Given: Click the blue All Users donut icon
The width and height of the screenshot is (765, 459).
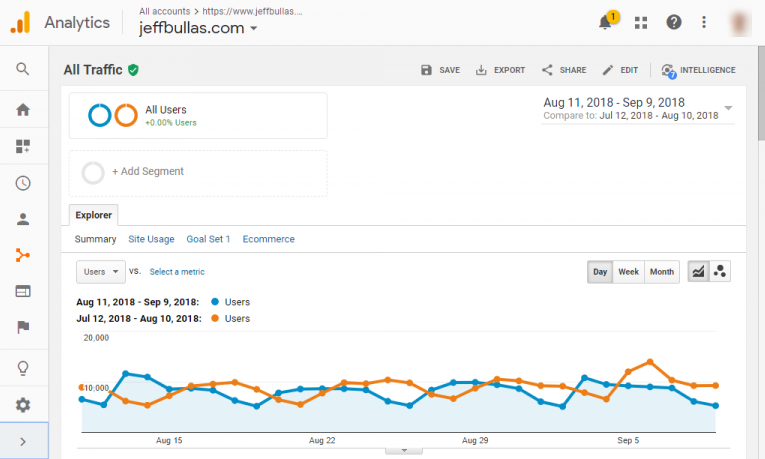Looking at the screenshot, I should click(x=100, y=115).
